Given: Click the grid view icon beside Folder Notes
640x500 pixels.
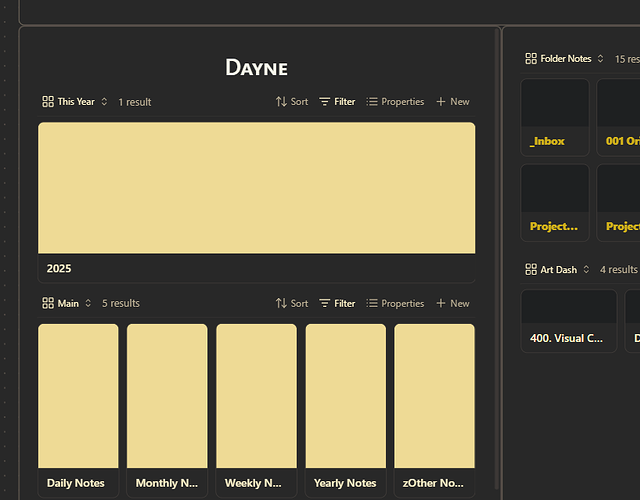Looking at the screenshot, I should 531,58.
